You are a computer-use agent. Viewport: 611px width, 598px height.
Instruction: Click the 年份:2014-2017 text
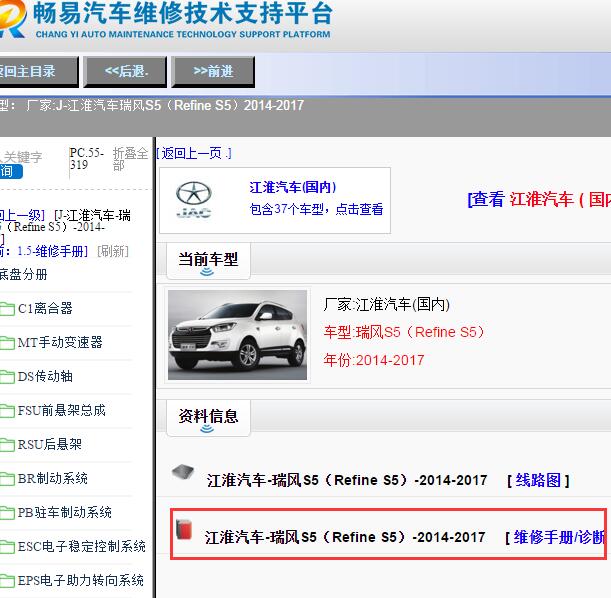click(x=374, y=360)
